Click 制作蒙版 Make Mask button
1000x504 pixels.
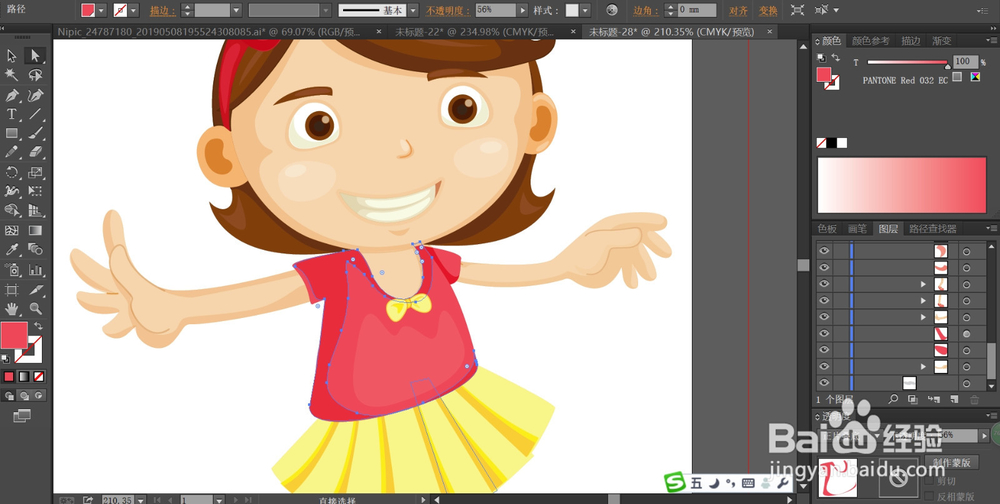coord(952,463)
